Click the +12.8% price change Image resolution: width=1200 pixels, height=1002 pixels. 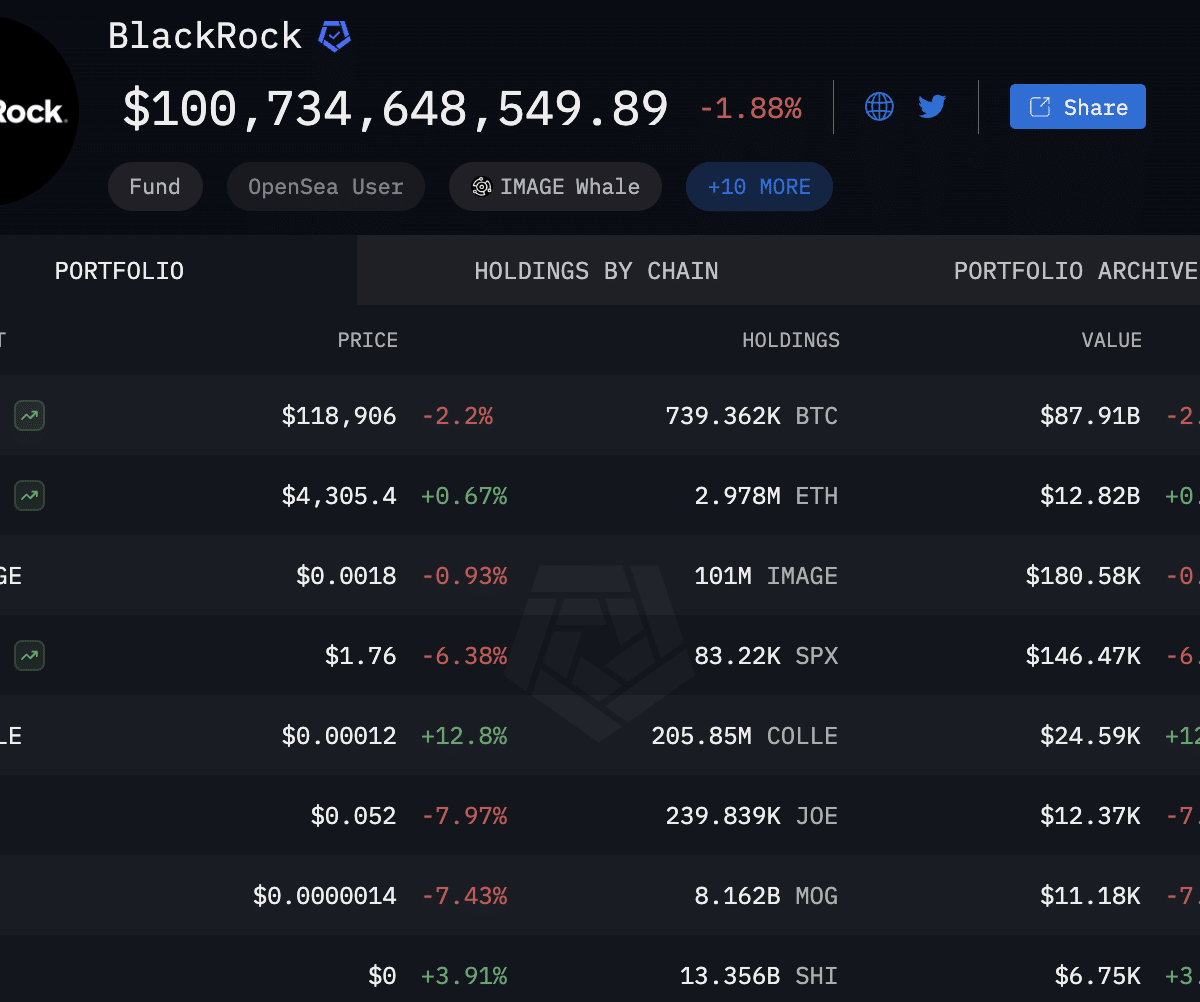464,736
